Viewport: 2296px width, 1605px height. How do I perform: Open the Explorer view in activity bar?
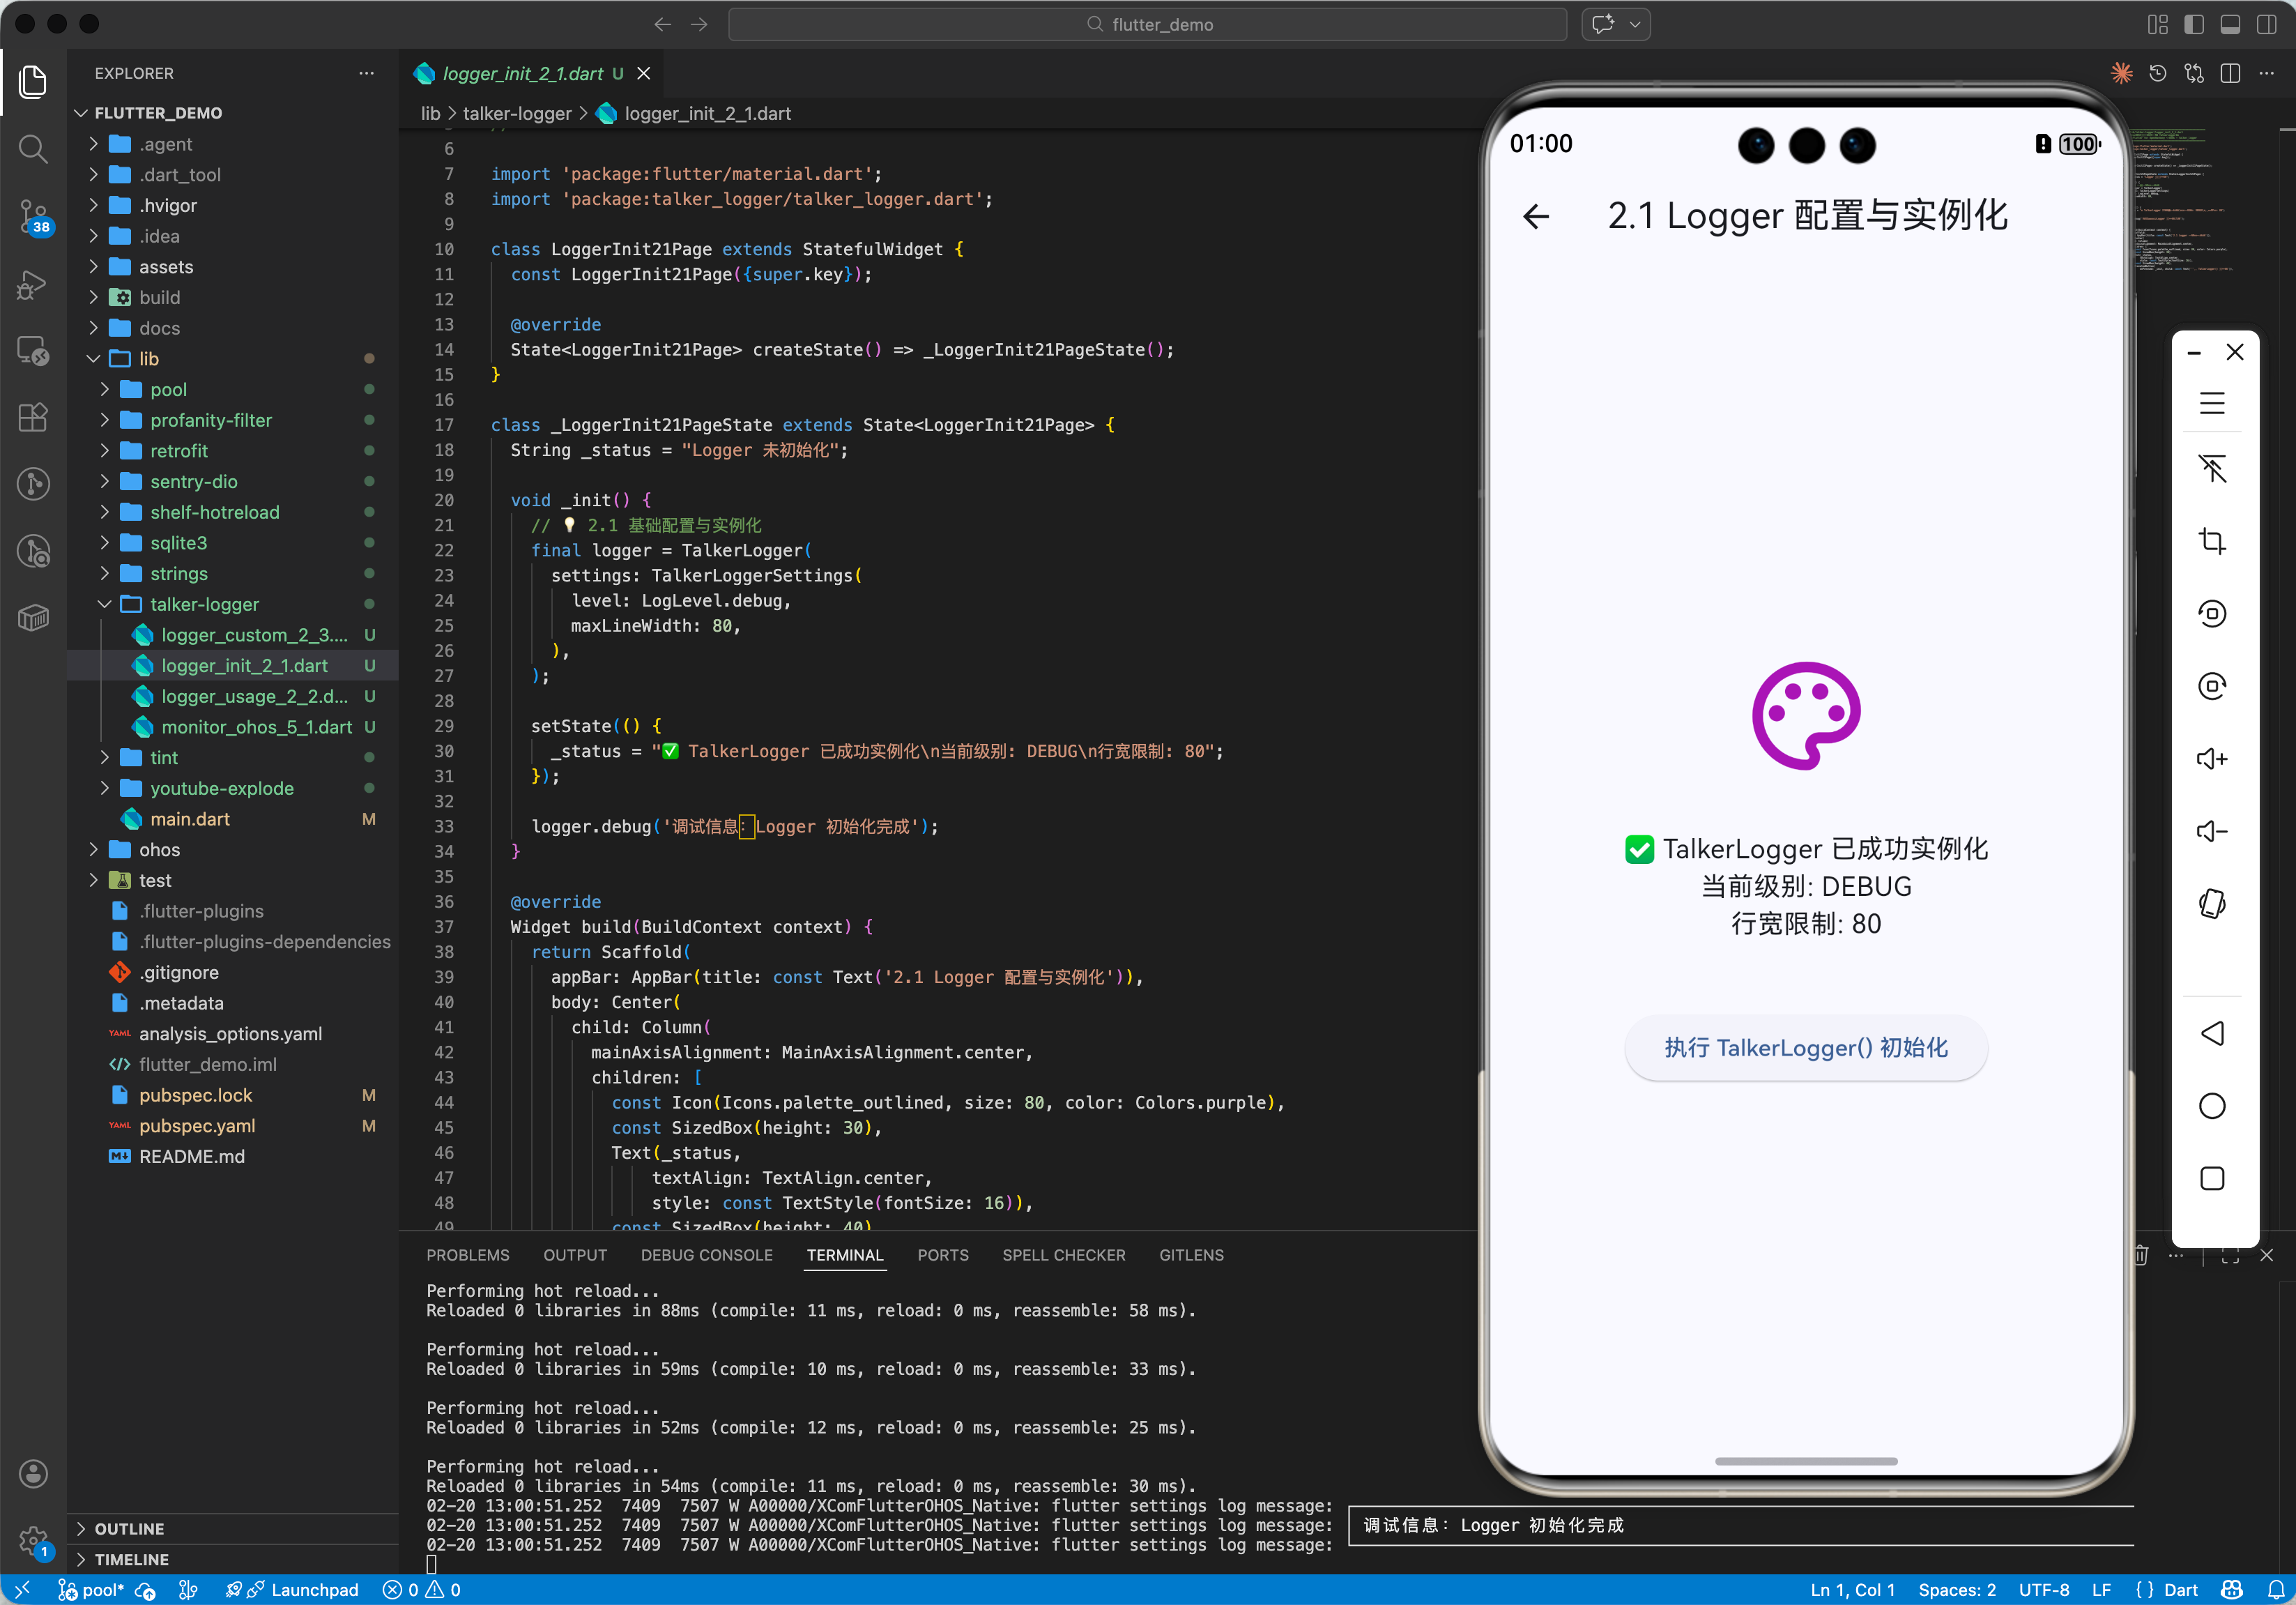(33, 81)
